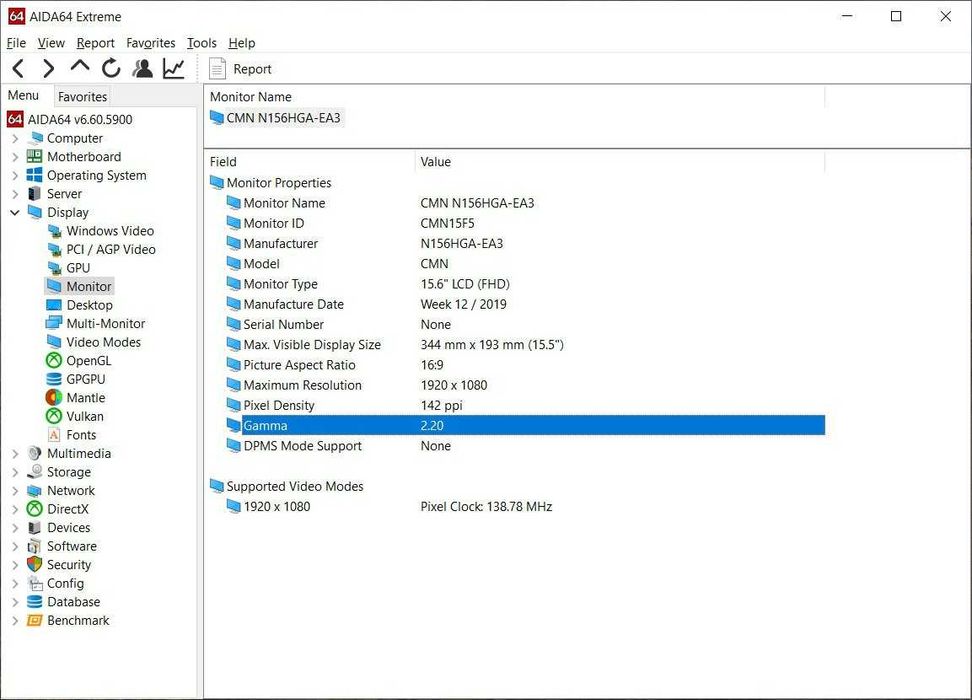Image resolution: width=972 pixels, height=700 pixels.
Task: Click the Forward navigation arrow
Action: [49, 68]
